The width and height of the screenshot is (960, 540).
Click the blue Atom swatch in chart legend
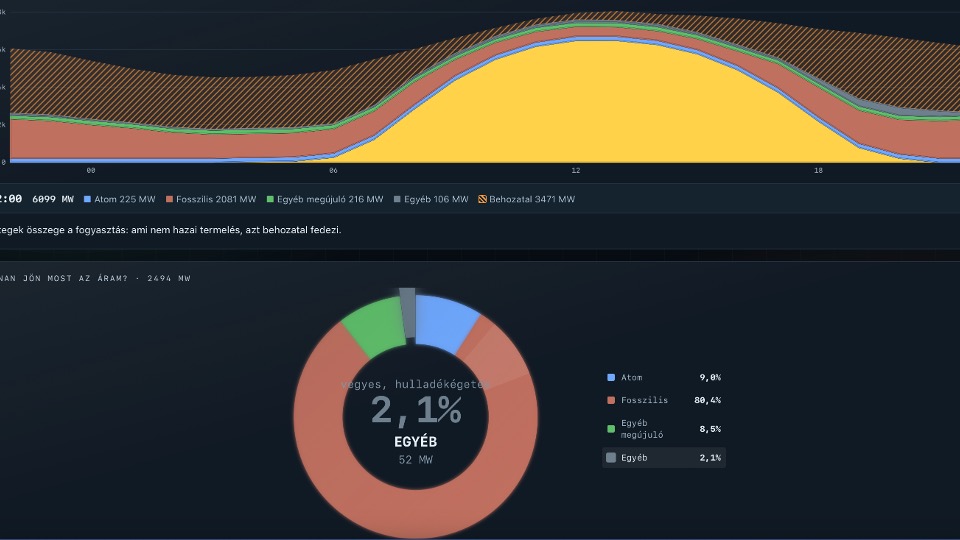[87, 199]
